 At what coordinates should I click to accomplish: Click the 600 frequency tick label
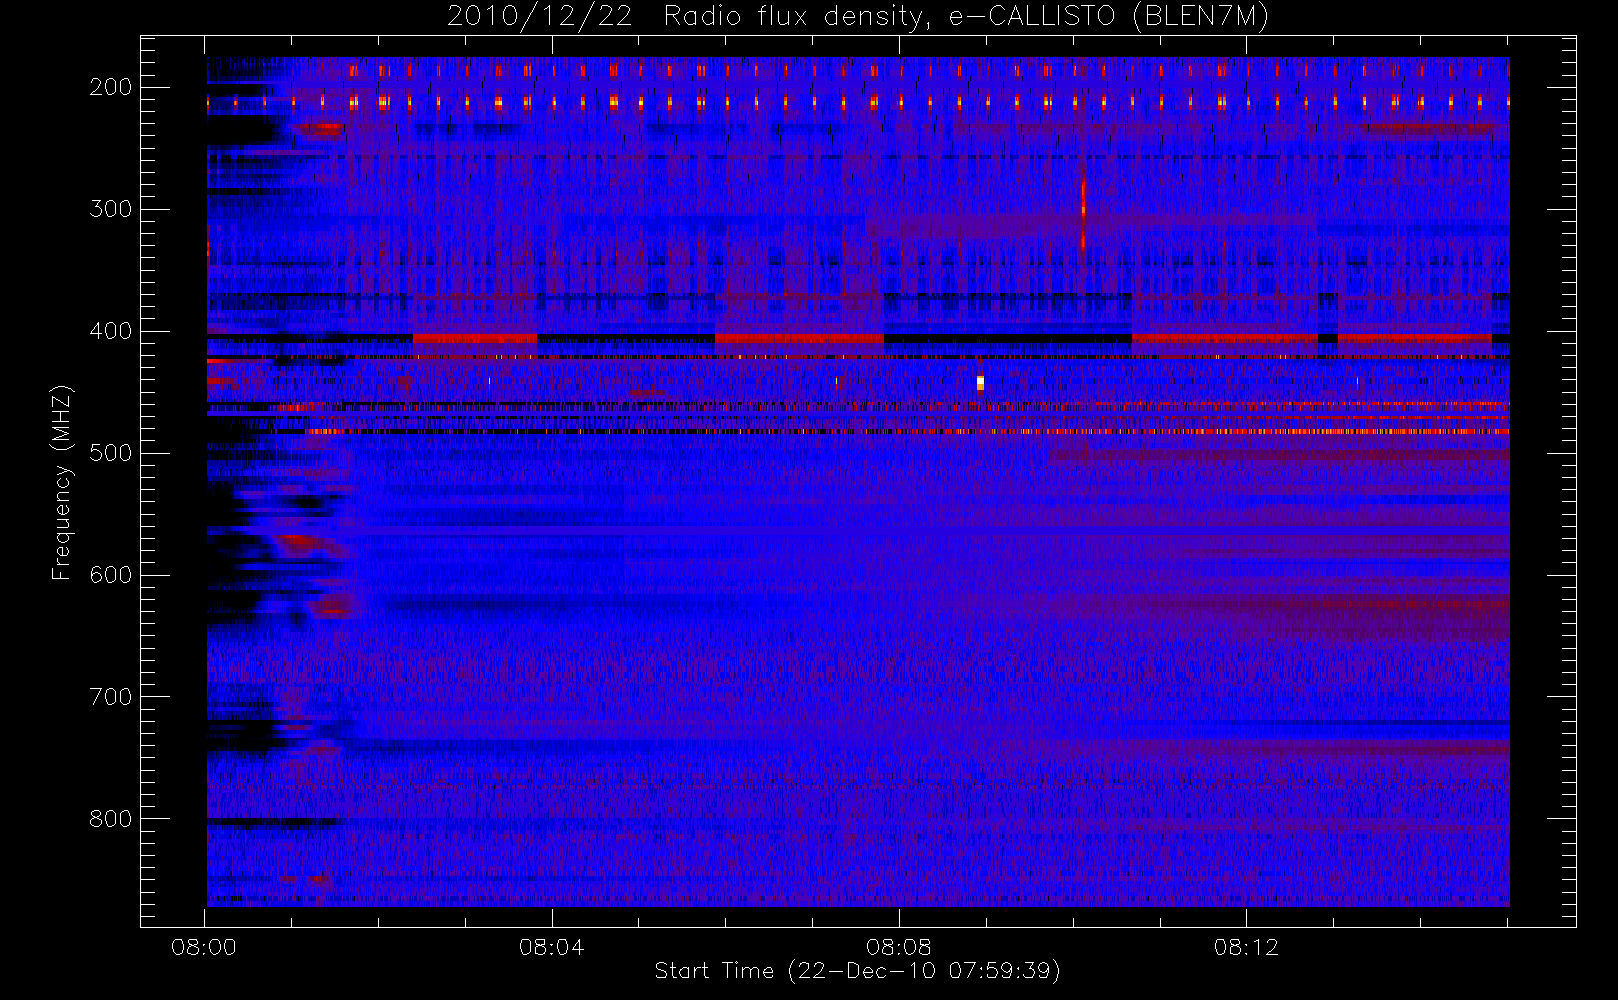pos(111,575)
